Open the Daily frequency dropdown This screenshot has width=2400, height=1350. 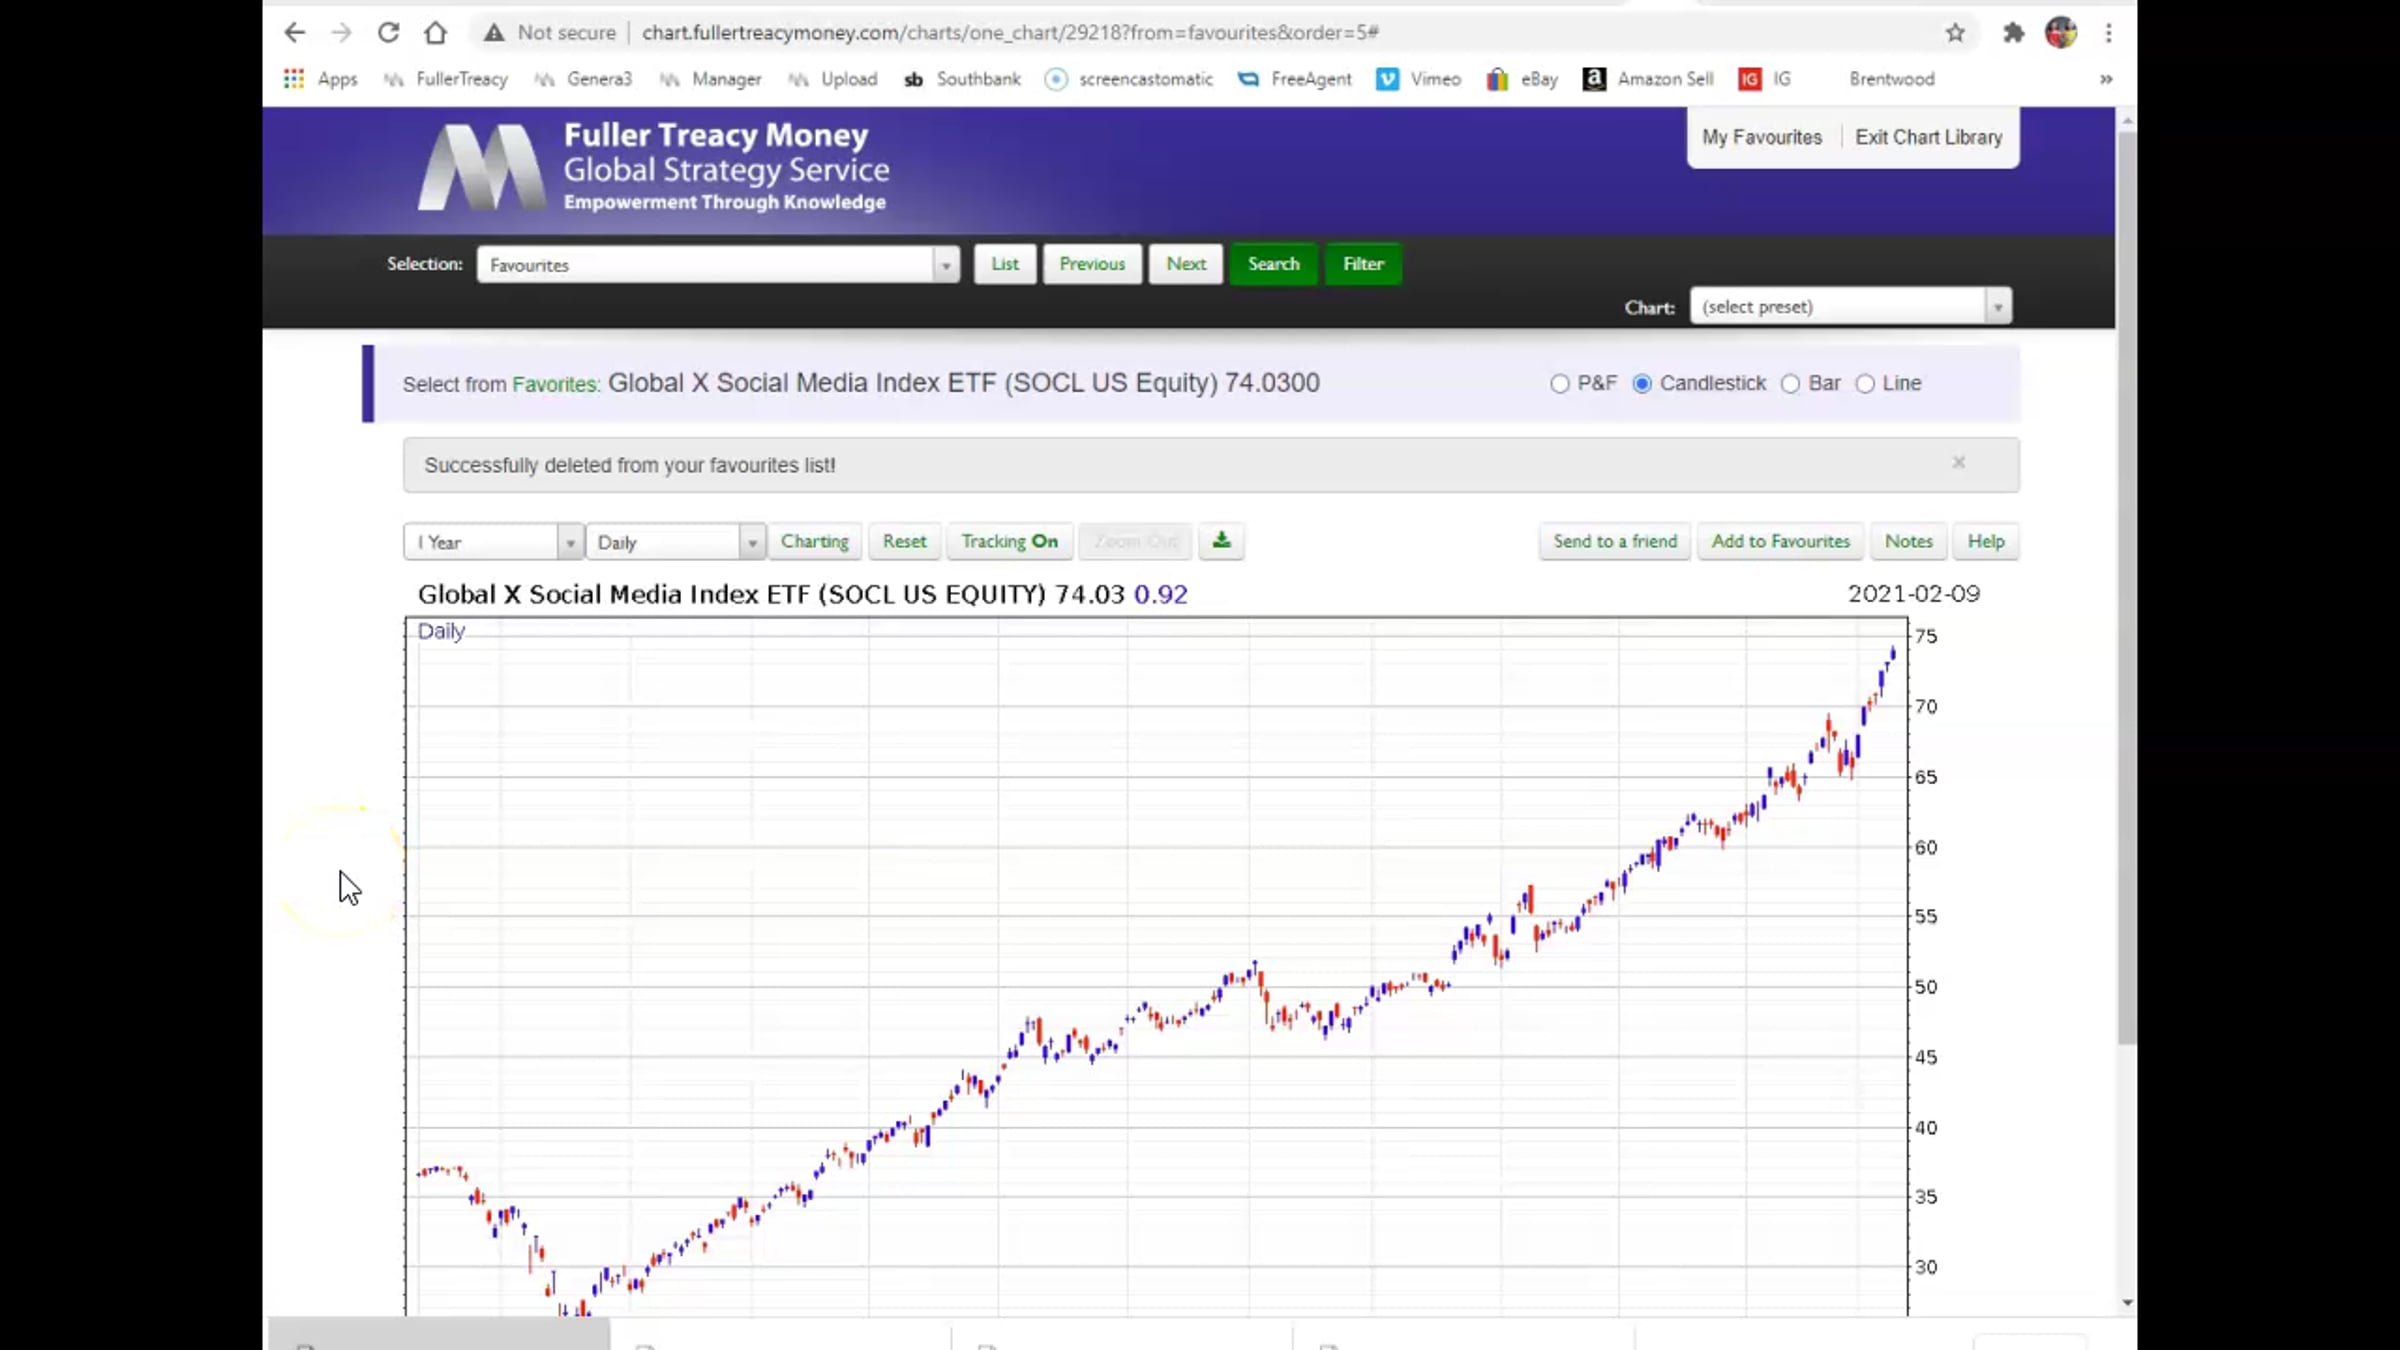point(676,542)
